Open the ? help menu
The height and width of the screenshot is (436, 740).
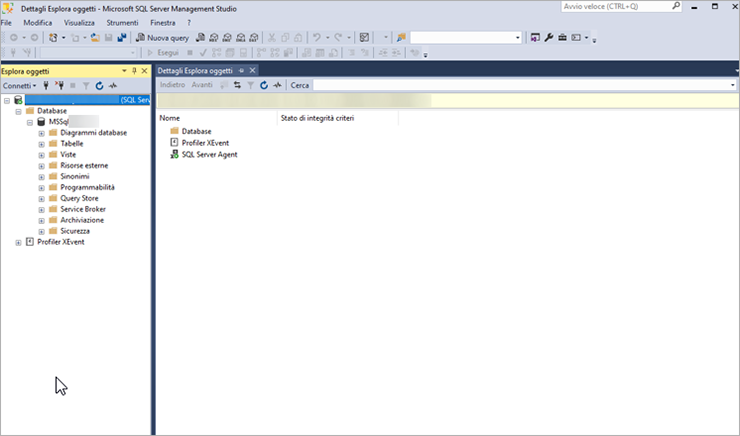(189, 23)
